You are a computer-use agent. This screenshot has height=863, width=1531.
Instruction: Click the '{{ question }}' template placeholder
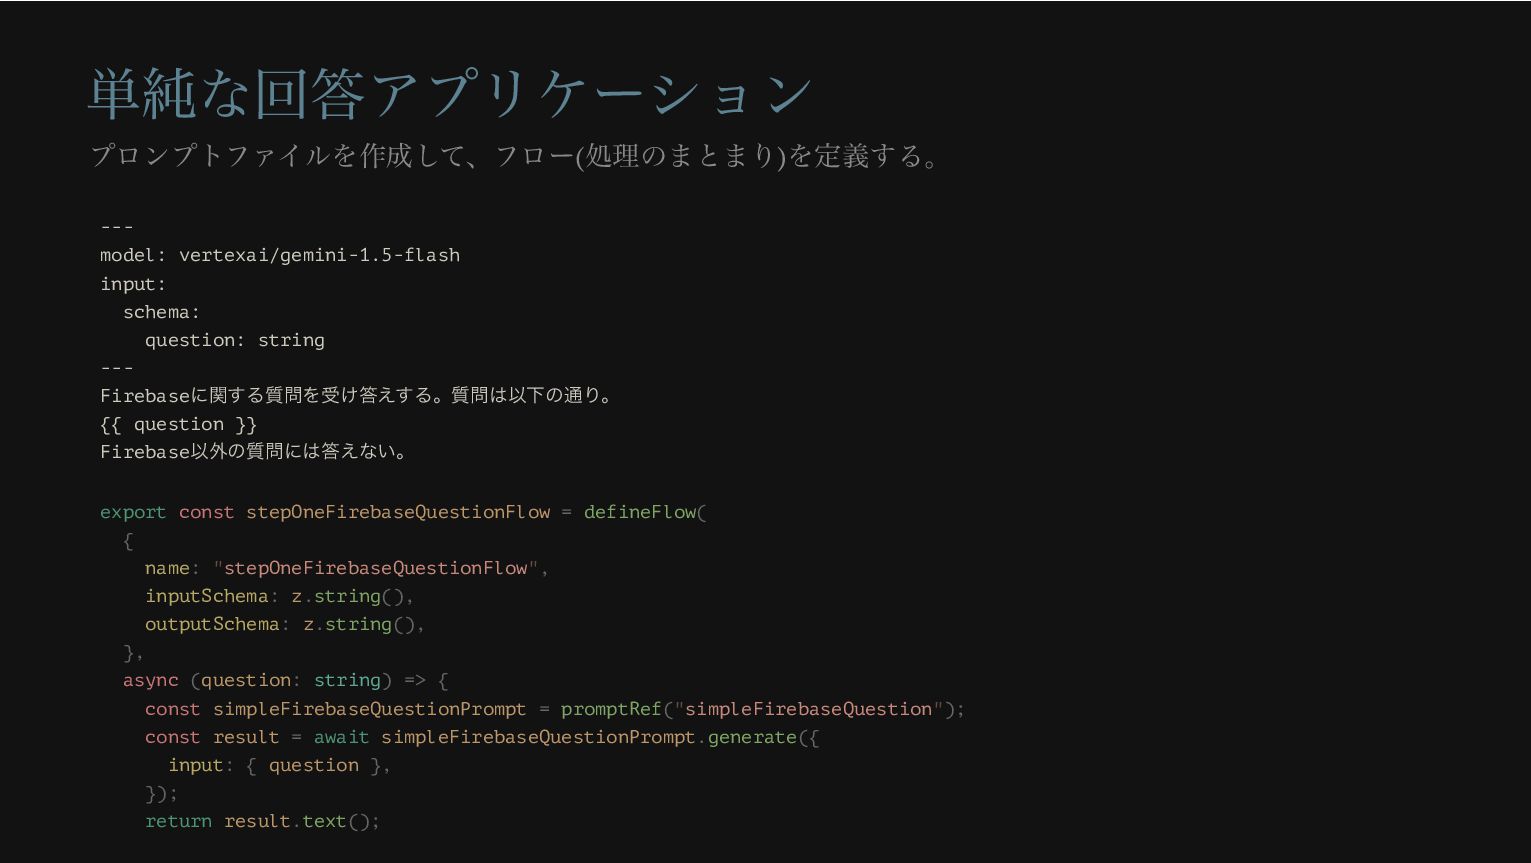coord(178,424)
